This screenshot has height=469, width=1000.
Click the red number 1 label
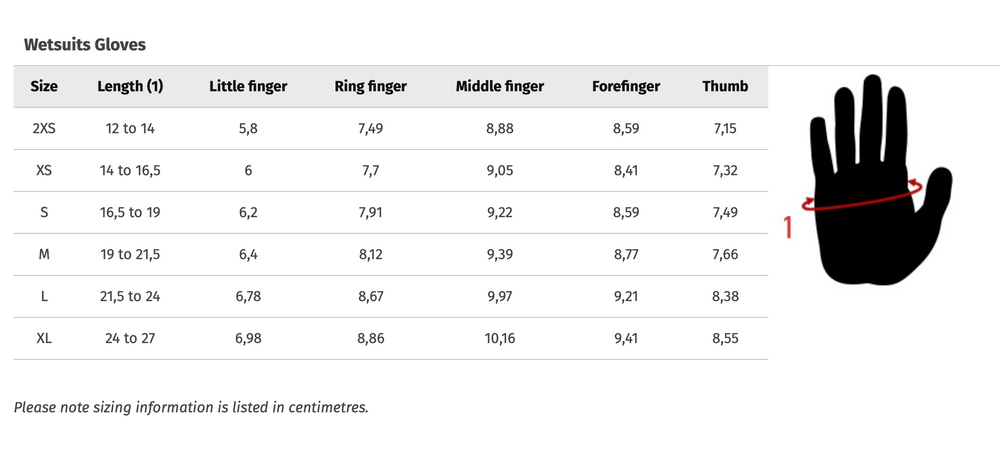click(x=788, y=228)
